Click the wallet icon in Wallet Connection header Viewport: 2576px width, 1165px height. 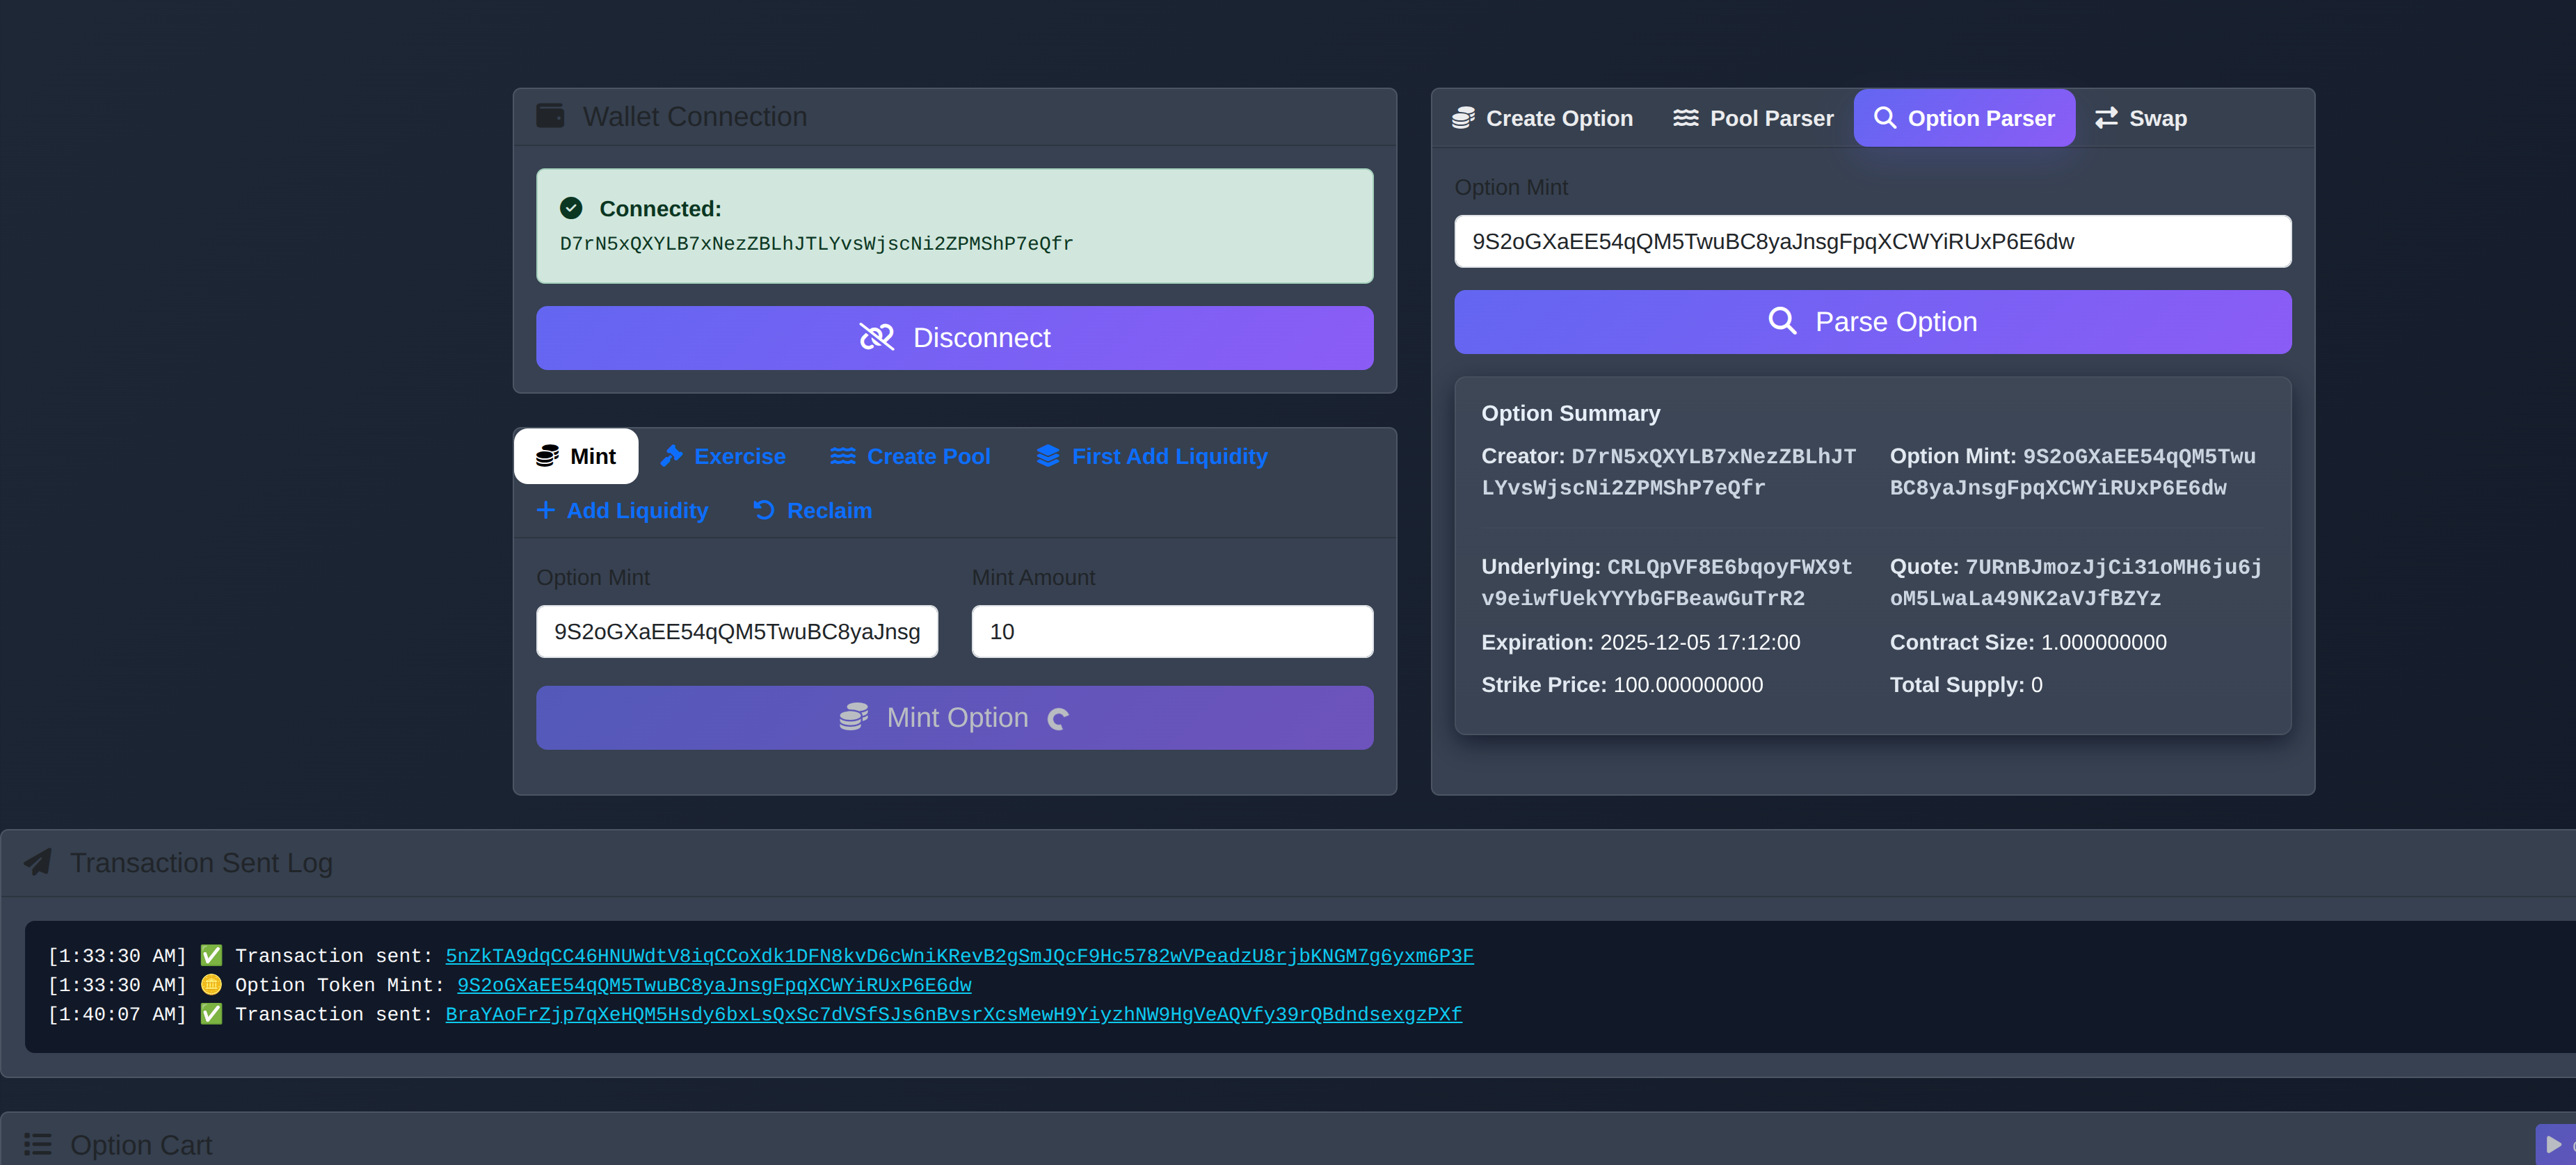pos(550,116)
